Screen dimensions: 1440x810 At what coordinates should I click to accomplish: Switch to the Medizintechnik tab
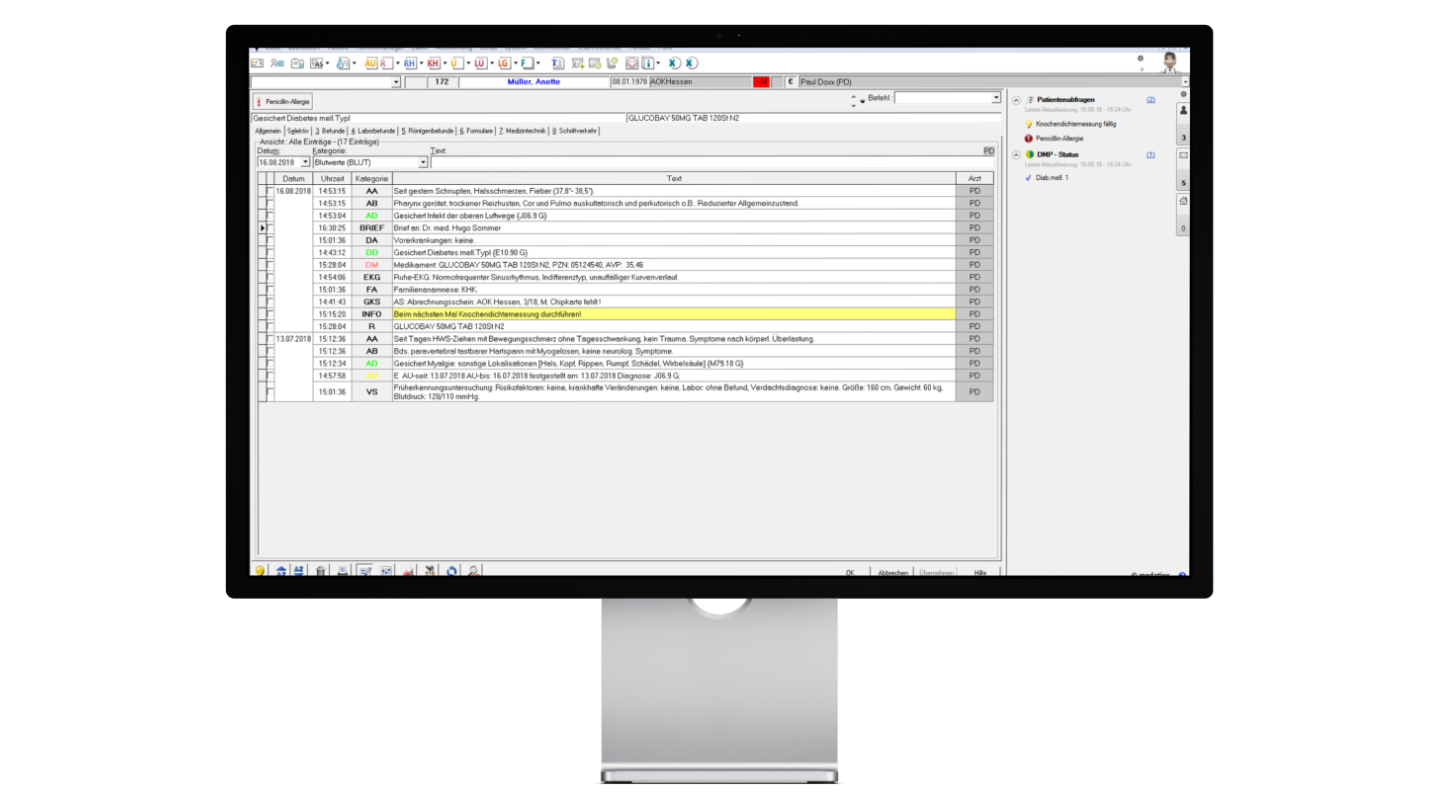[522, 131]
